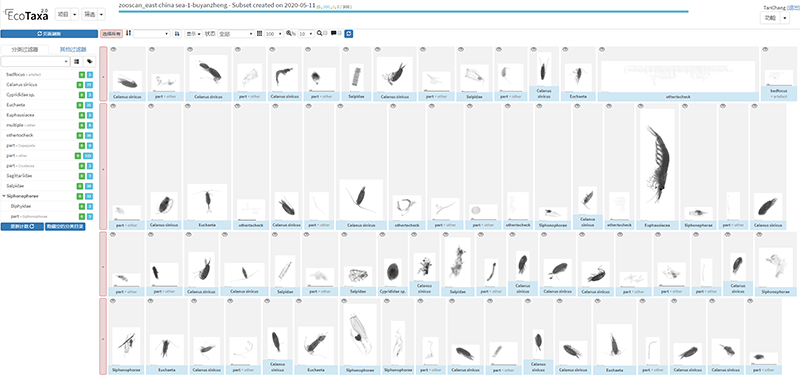Toggle the comment bubble checkbox
The width and height of the screenshot is (800, 376).
[340, 33]
